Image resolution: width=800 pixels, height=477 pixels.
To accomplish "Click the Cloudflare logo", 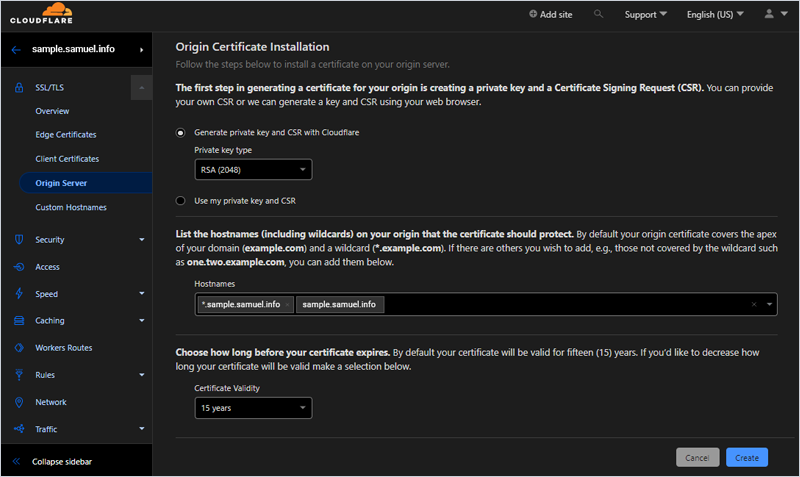I will (x=41, y=14).
